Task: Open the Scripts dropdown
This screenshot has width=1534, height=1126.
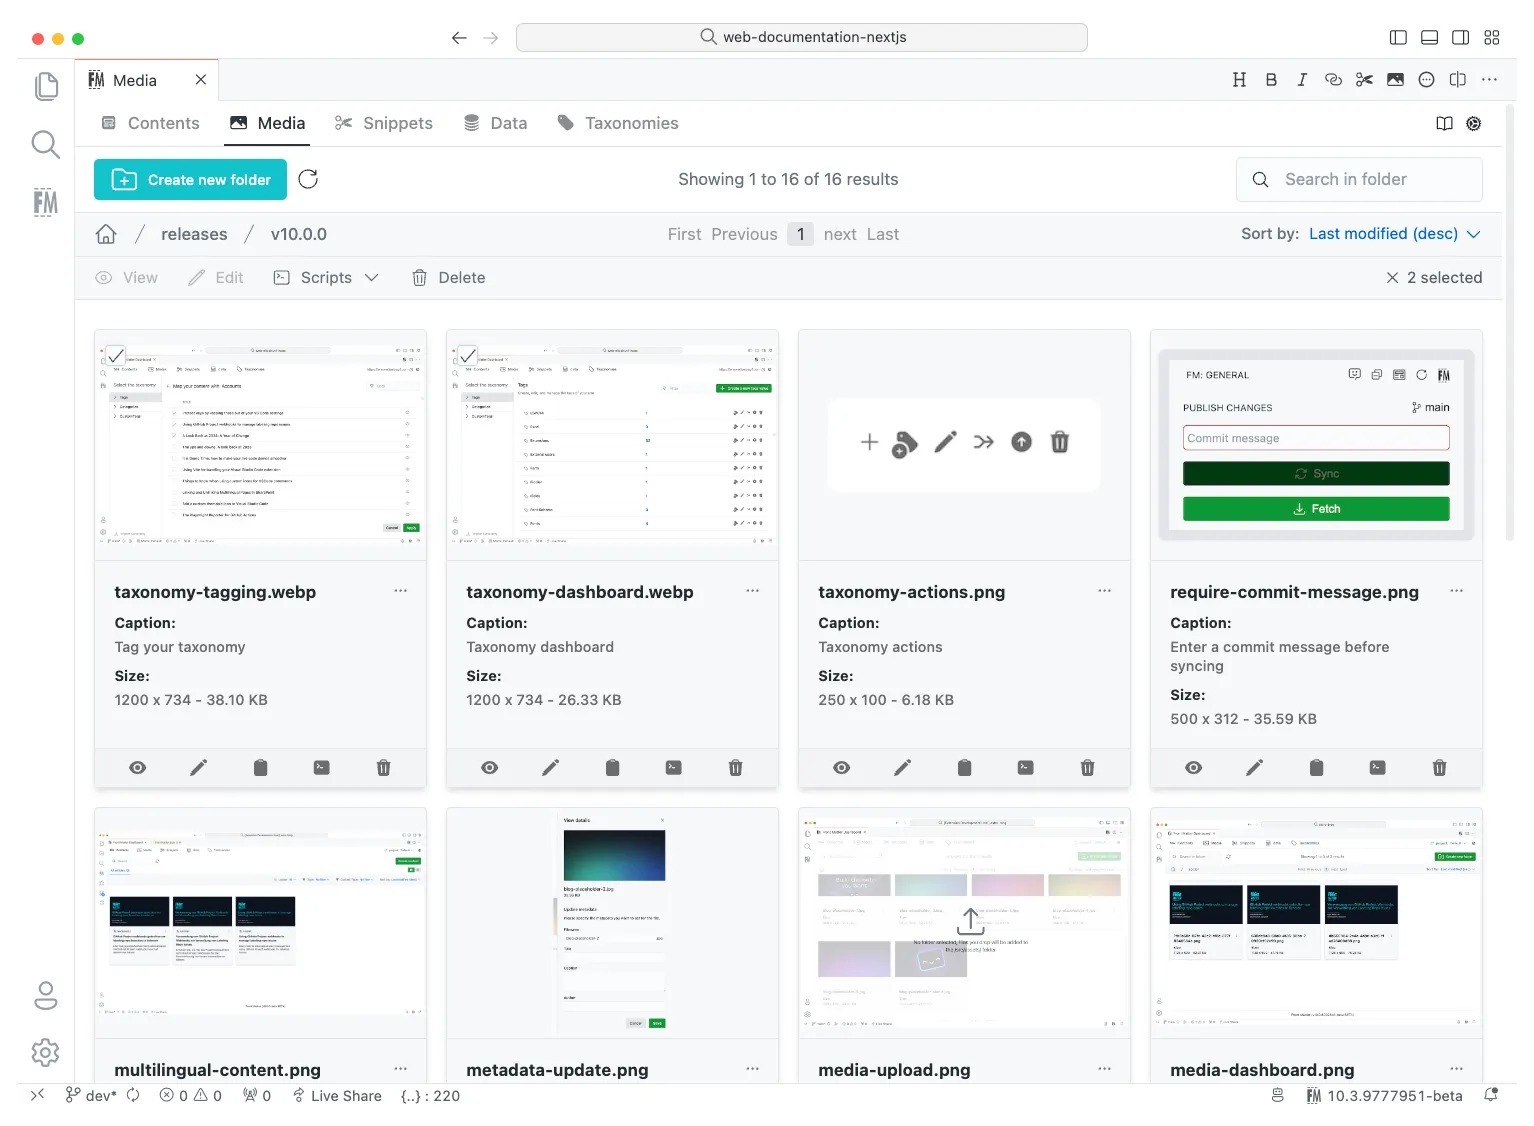Action: click(326, 278)
